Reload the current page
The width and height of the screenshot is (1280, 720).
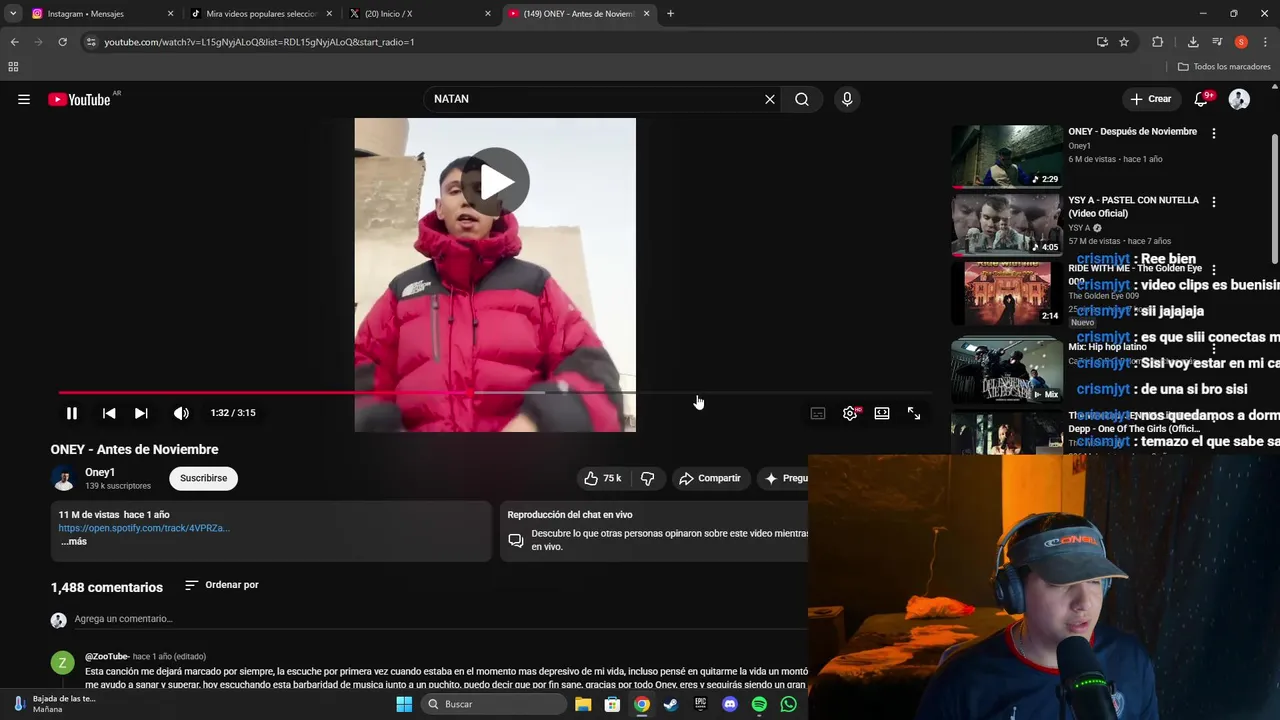(x=62, y=42)
